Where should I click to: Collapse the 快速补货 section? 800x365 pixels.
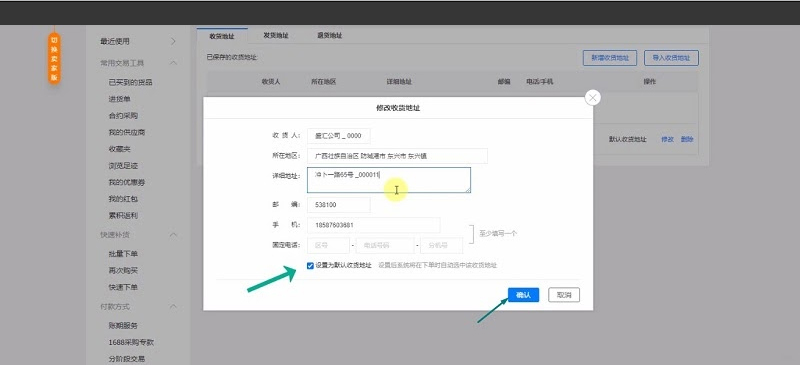[173, 235]
